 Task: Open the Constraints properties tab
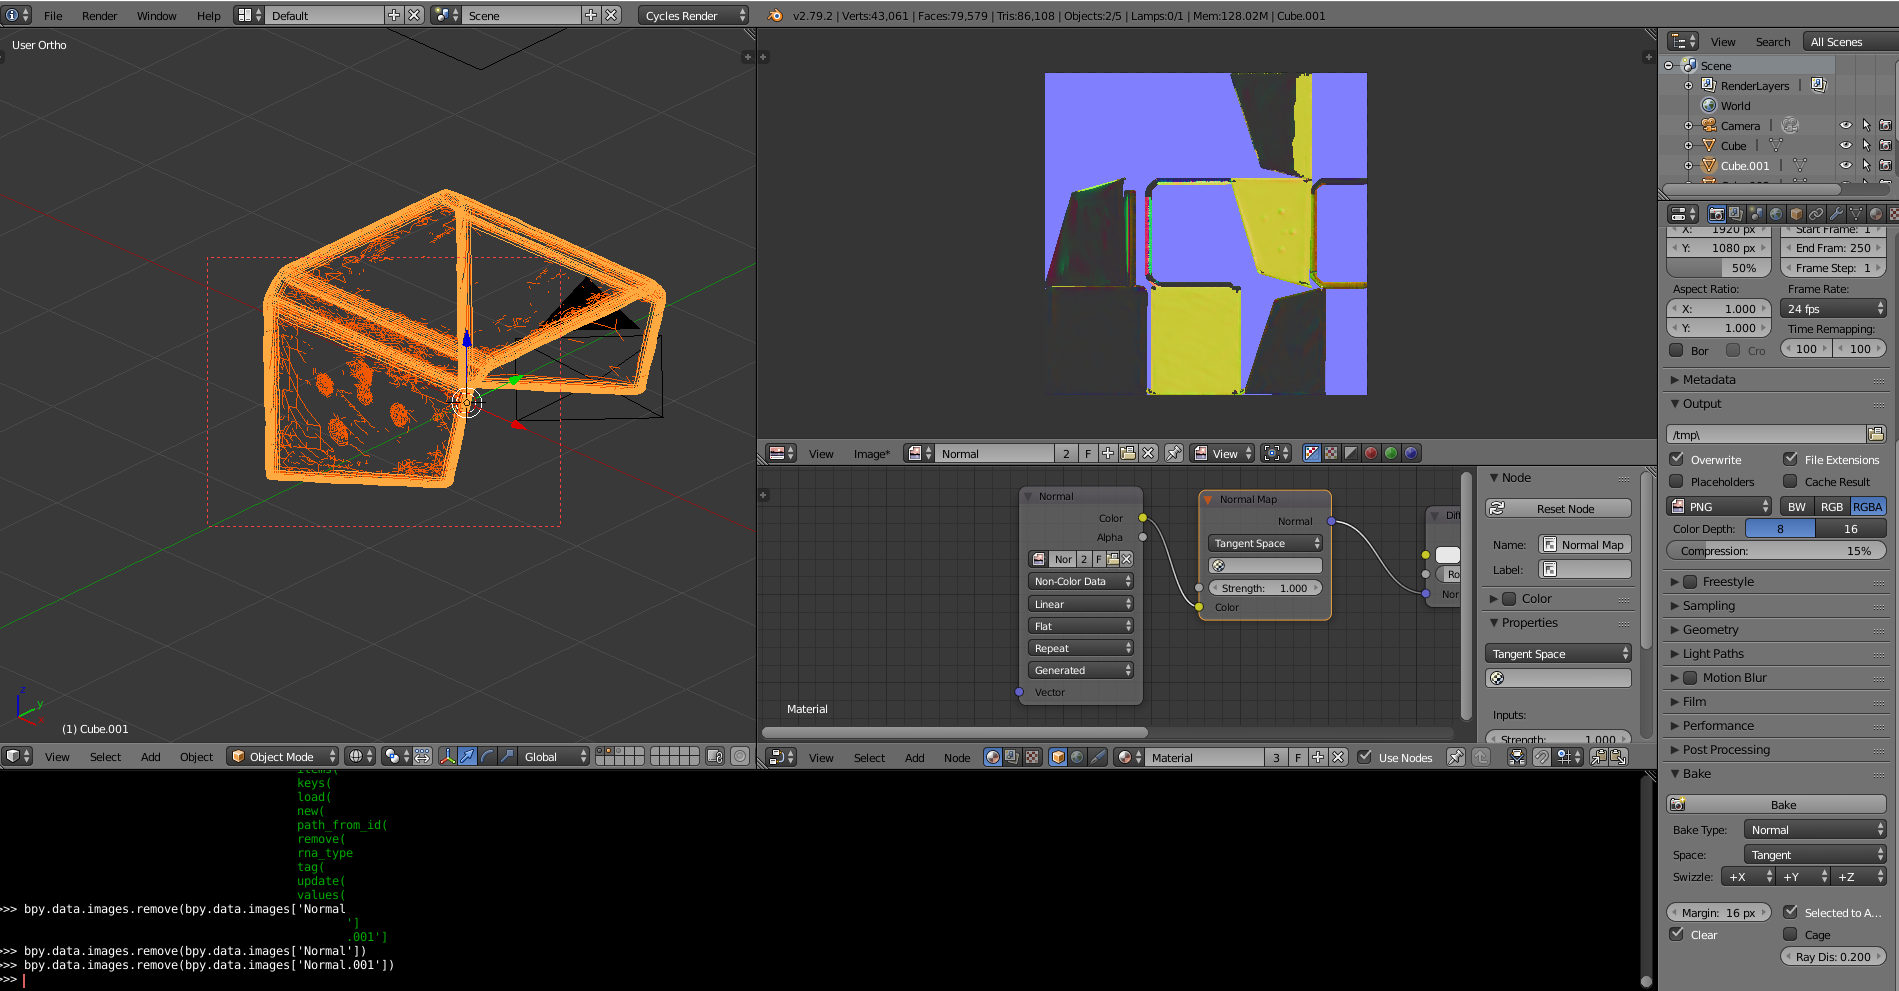coord(1816,214)
